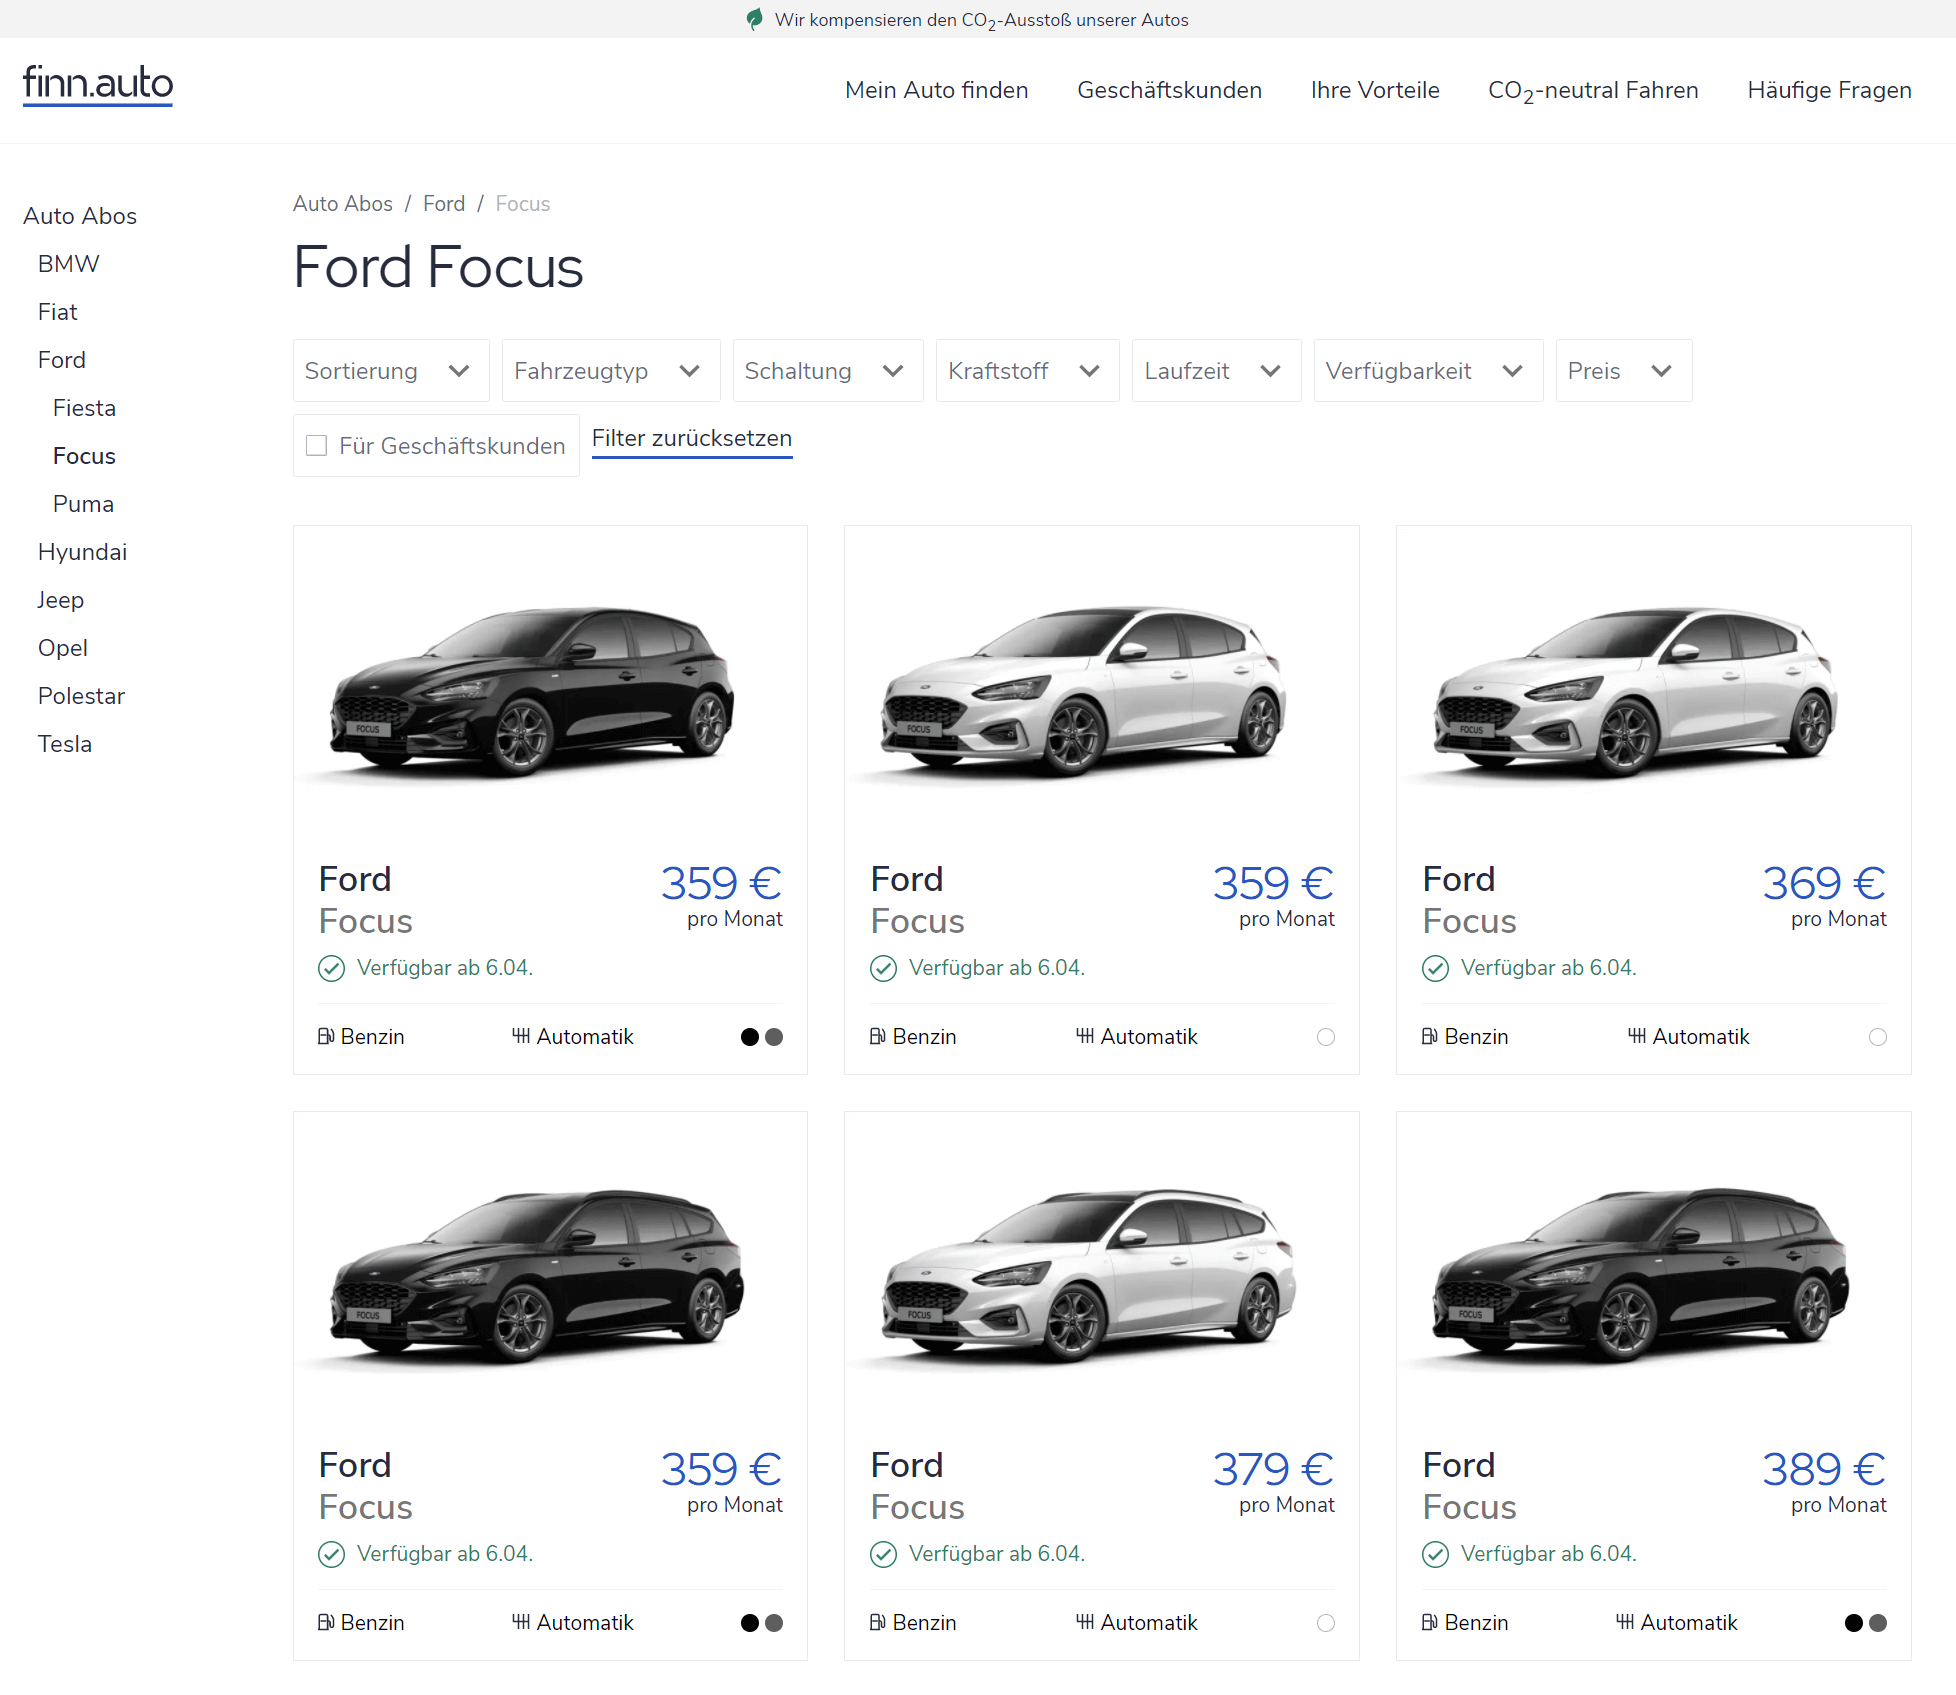Select Ford brand in the sidebar
Screen dimensions: 1956x1695
coord(62,360)
